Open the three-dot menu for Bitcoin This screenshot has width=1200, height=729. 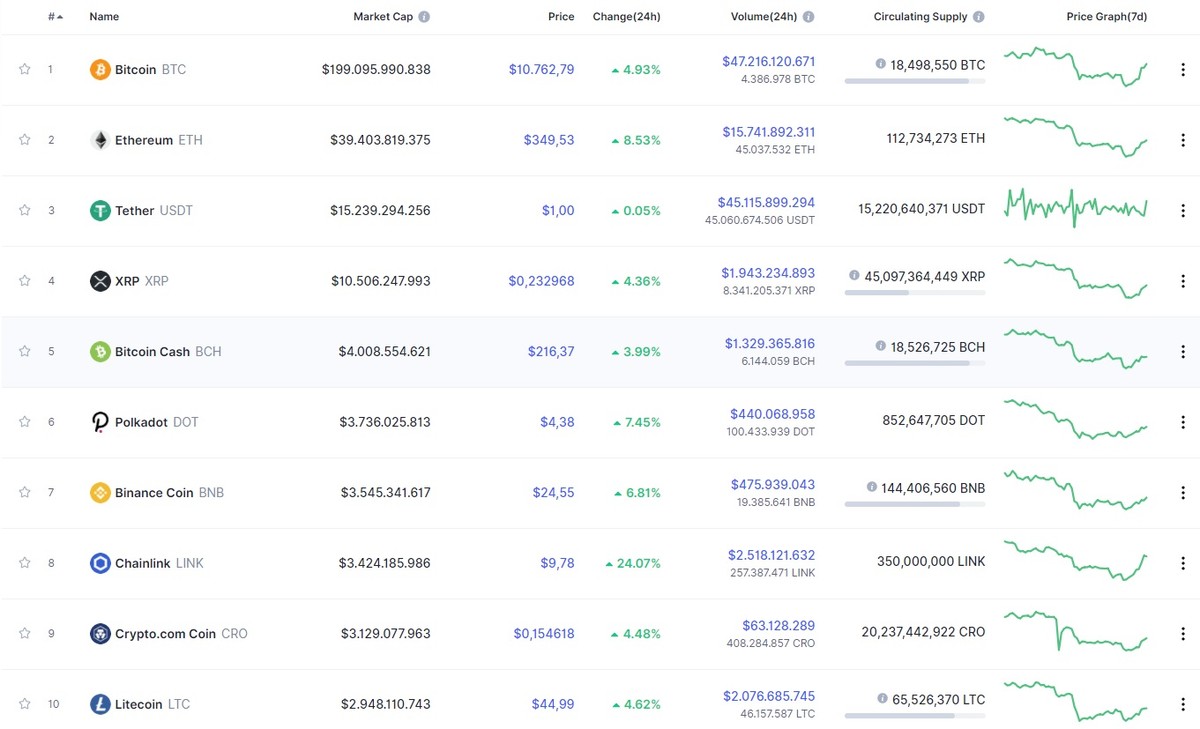click(1183, 69)
